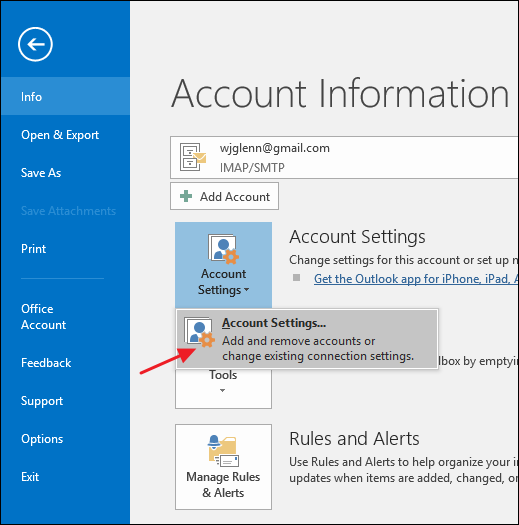
Task: Open the wjglenn@gmail.com account selector
Action: (344, 157)
